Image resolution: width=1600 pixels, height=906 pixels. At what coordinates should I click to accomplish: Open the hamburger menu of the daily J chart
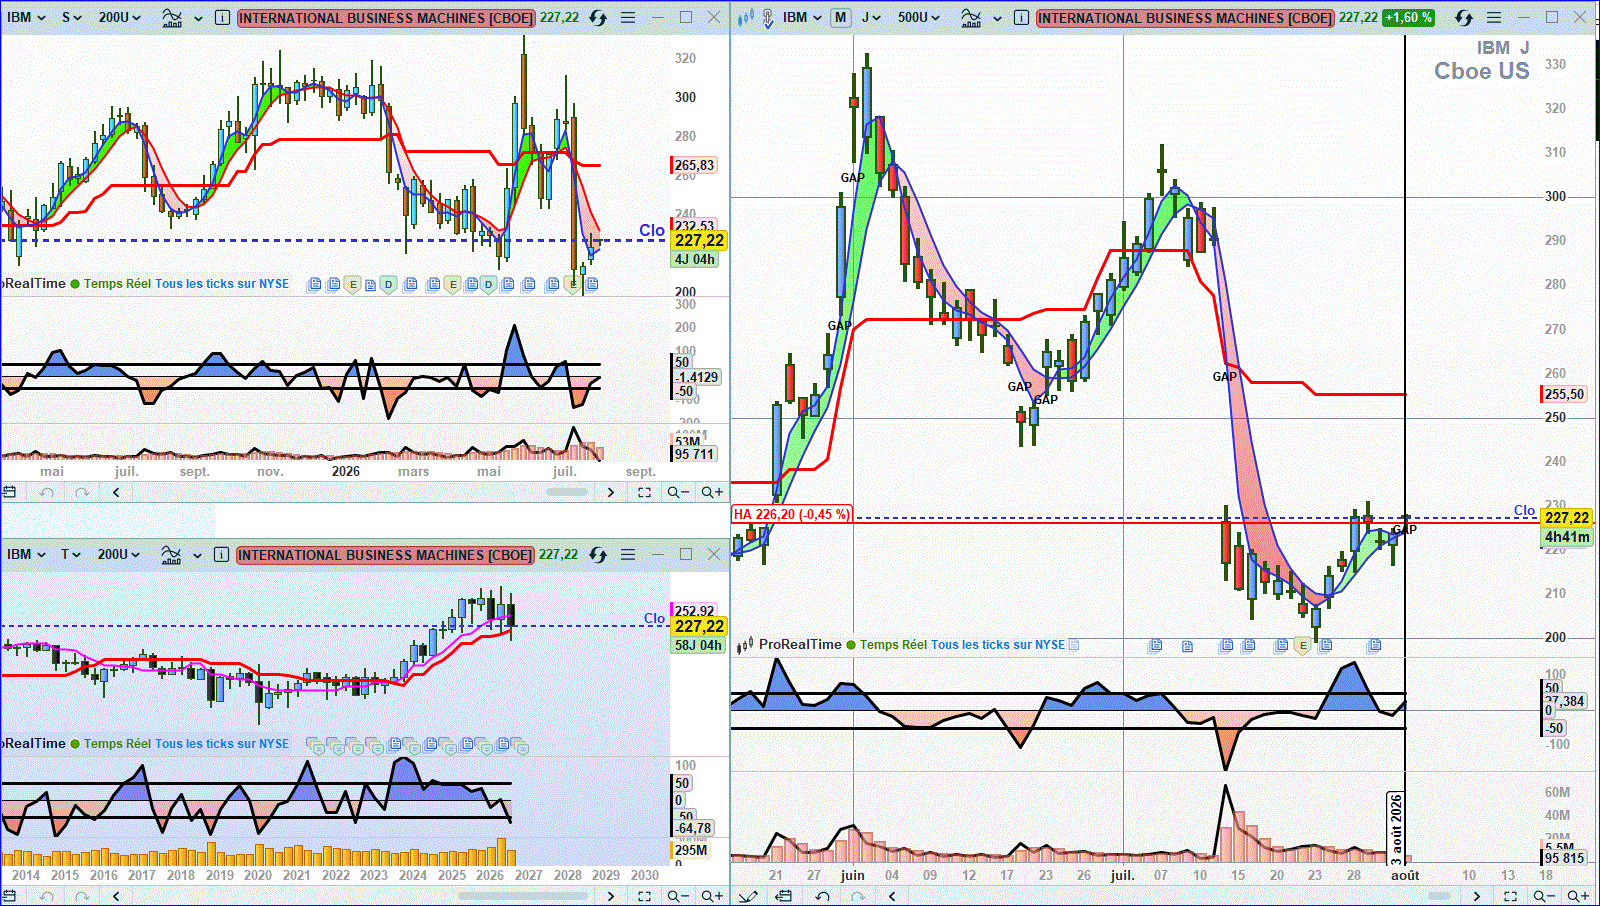[x=1494, y=17]
